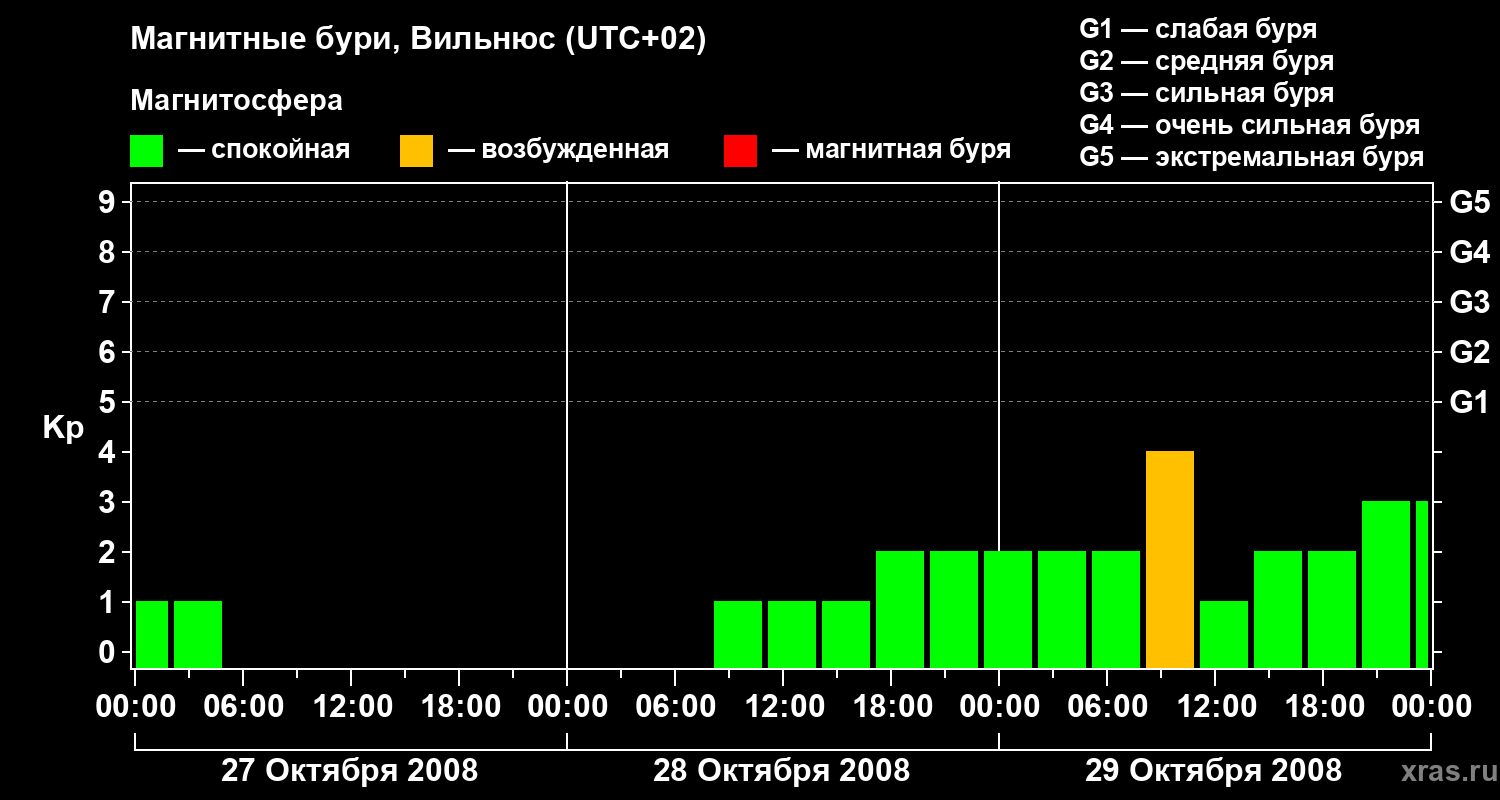Click the '18:00' time label under 29 October

pos(1323,706)
